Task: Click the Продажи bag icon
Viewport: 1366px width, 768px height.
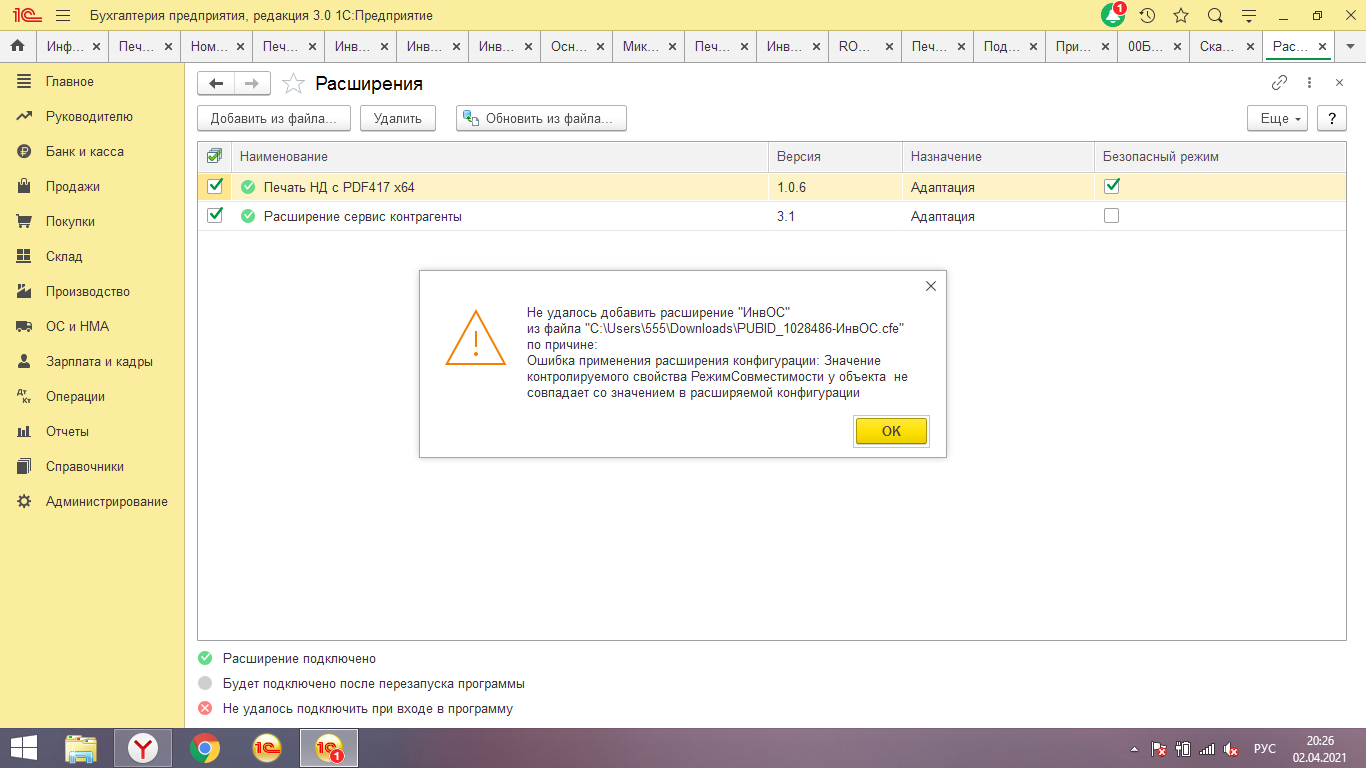Action: [x=25, y=186]
